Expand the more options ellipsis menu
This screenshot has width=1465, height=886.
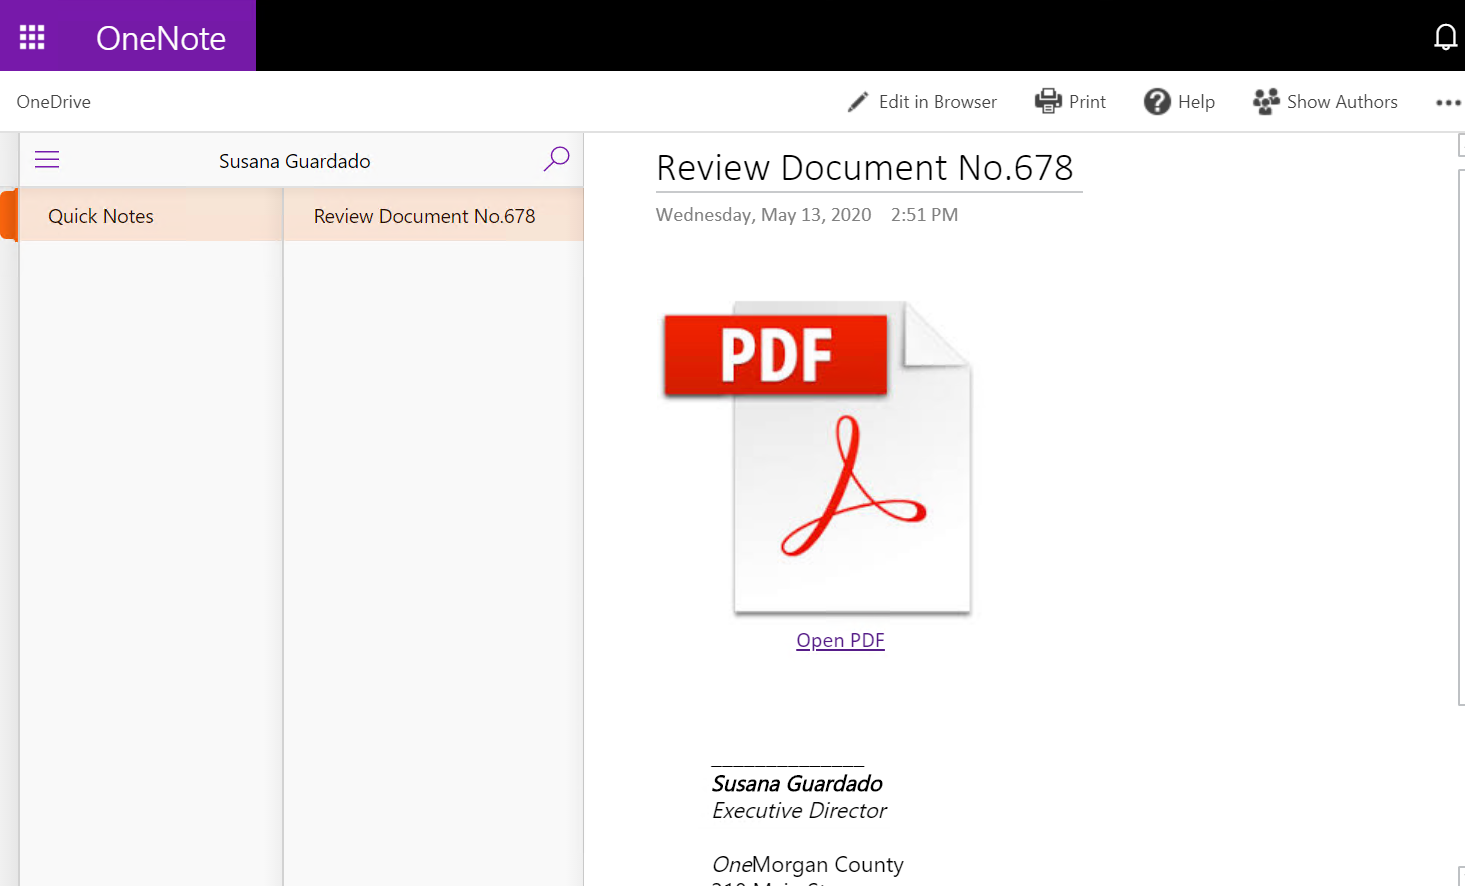tap(1447, 102)
